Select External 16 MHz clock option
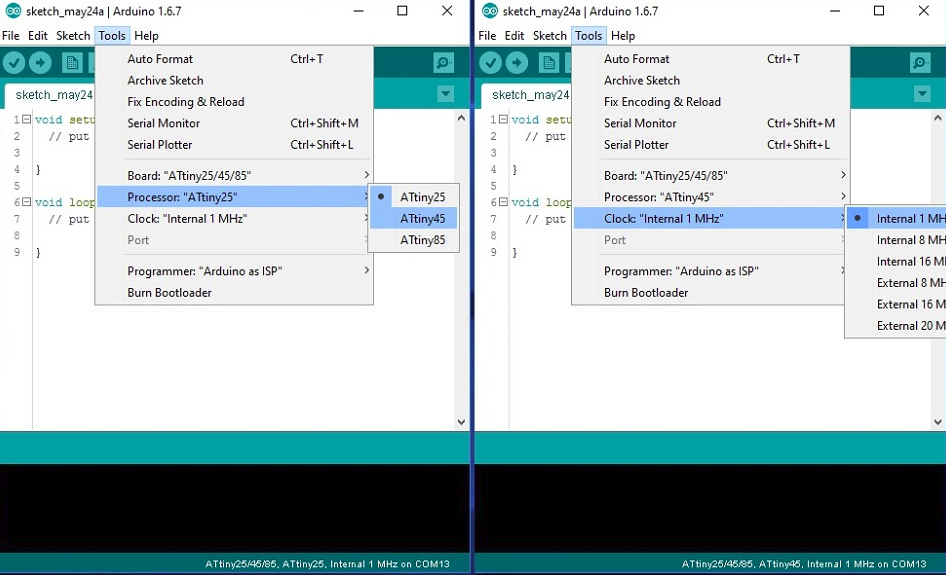 click(896, 304)
